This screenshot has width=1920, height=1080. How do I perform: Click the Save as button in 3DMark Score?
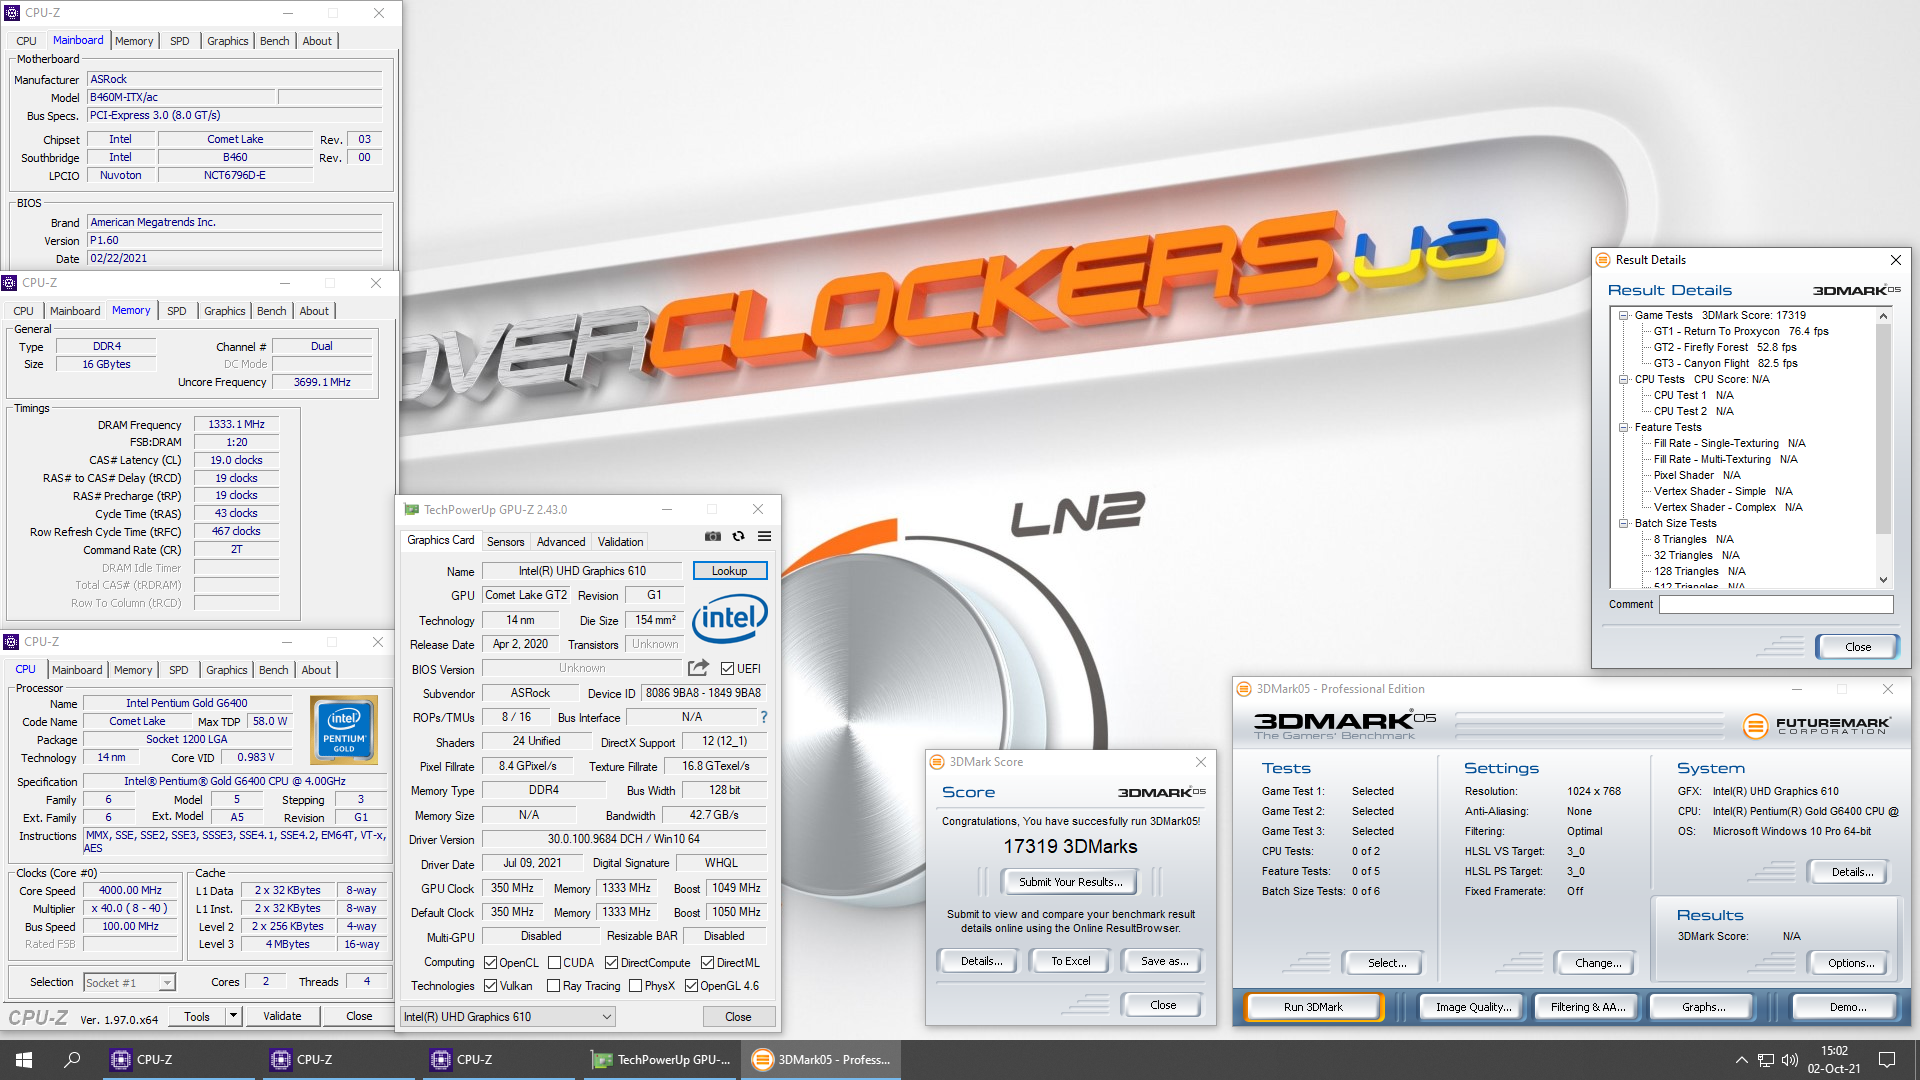coord(1165,961)
